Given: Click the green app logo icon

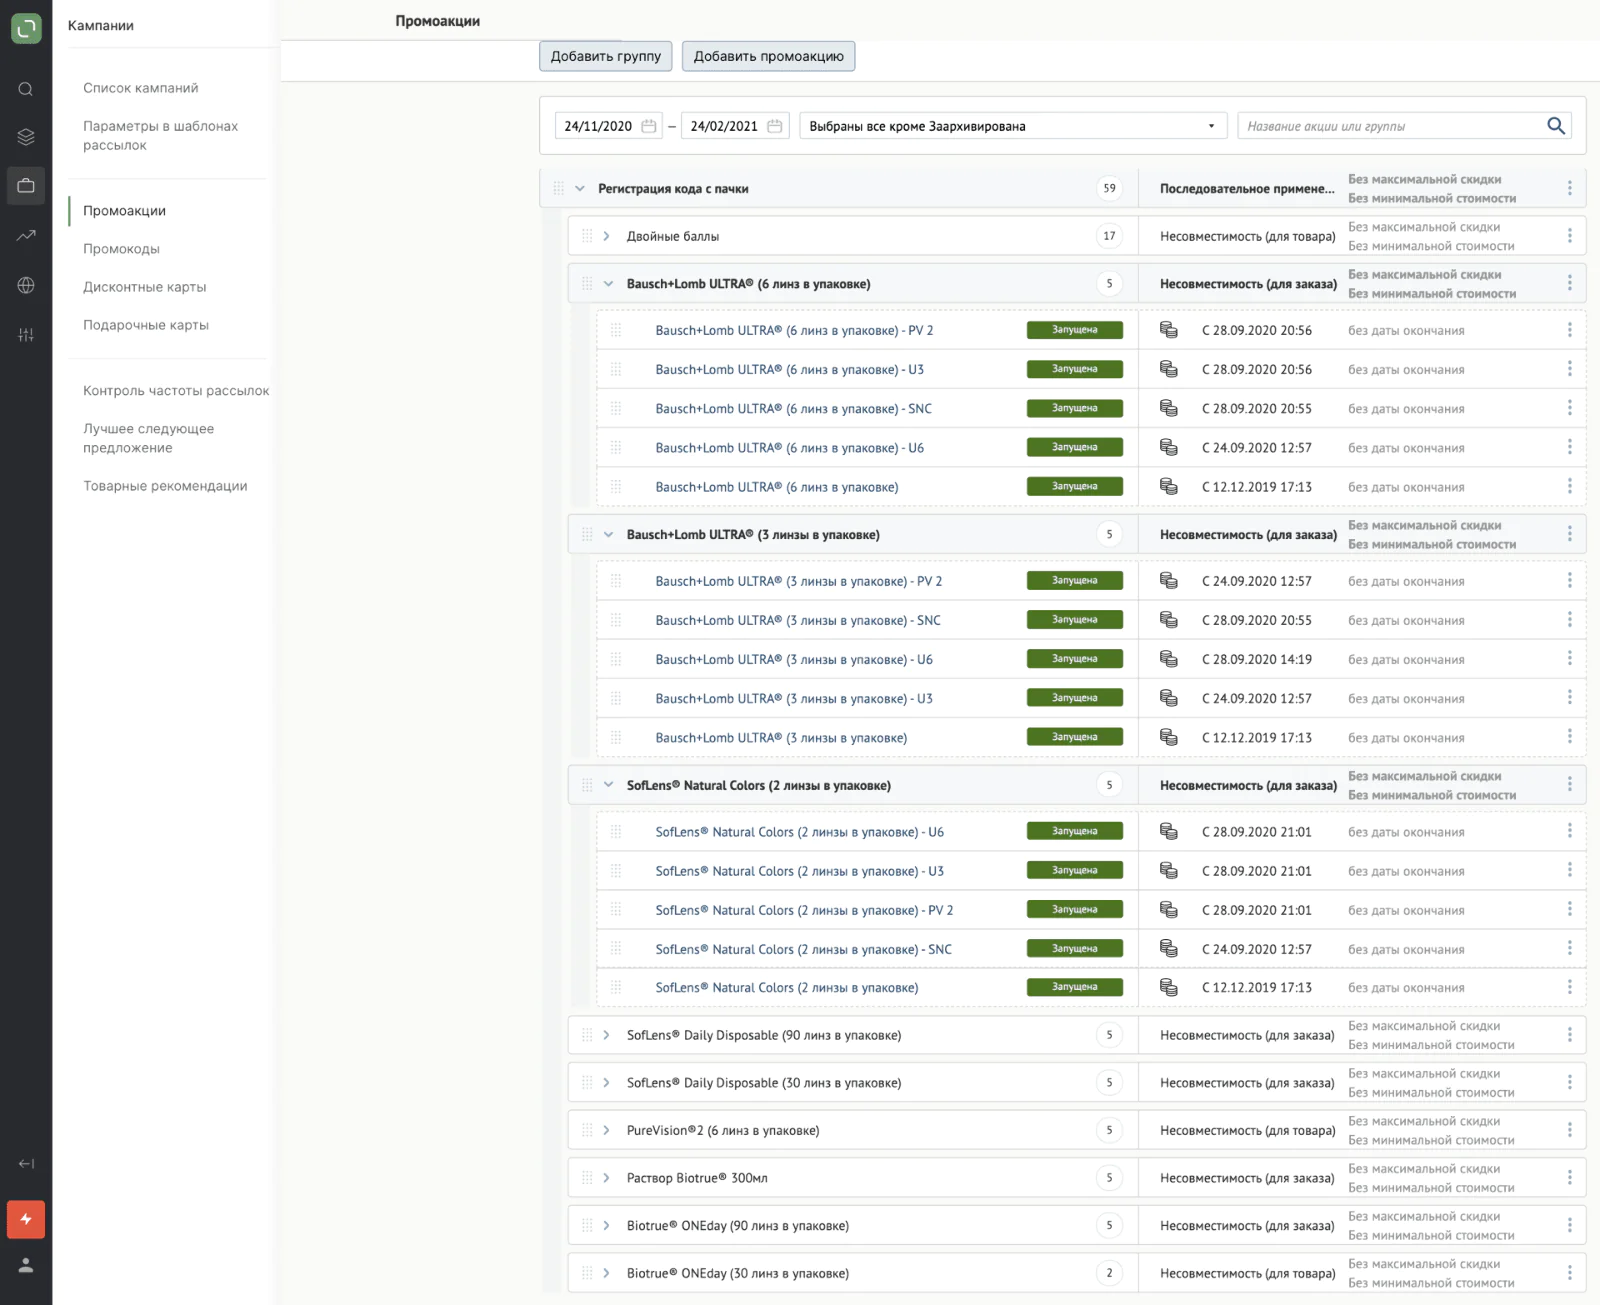Looking at the screenshot, I should pos(26,28).
